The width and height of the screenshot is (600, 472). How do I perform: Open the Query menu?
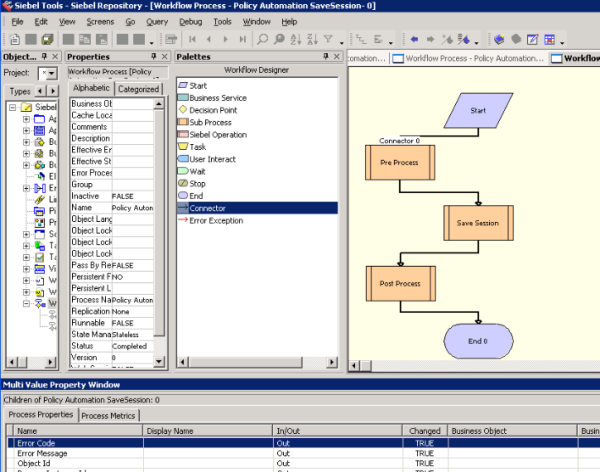(157, 22)
